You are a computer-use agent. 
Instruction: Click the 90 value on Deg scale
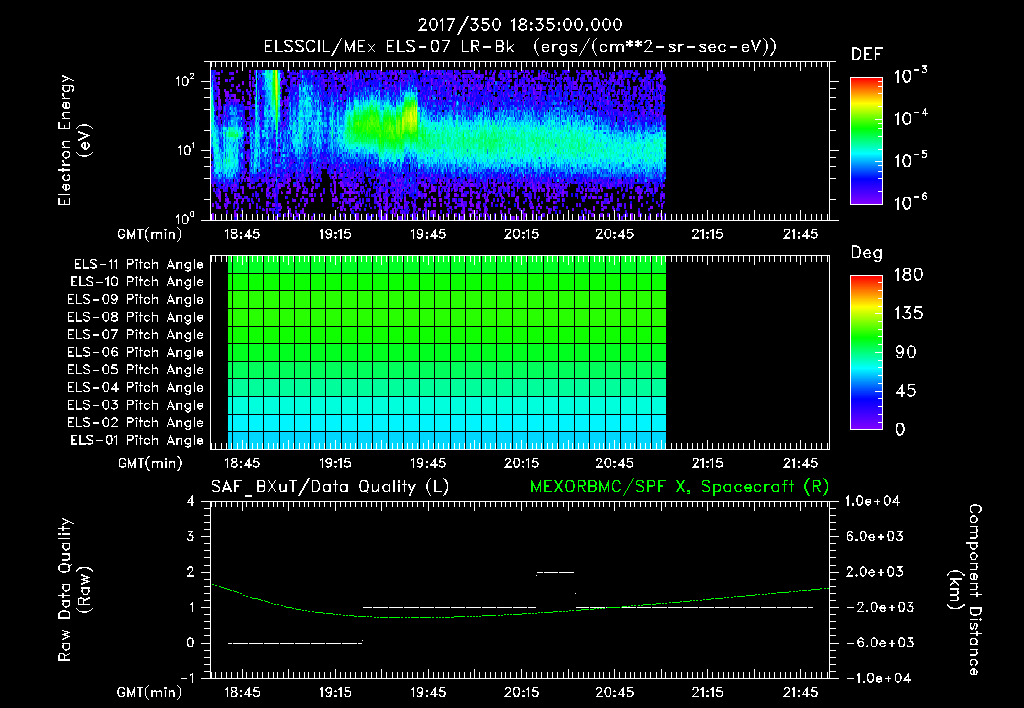906,353
